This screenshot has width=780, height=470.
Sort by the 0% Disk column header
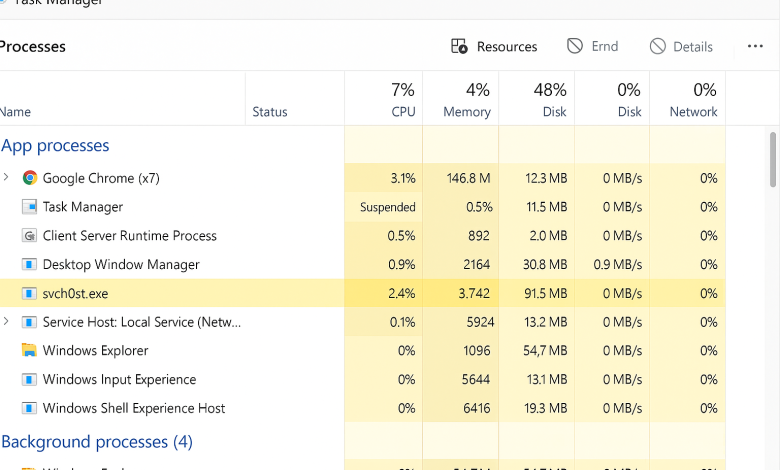[x=612, y=98]
